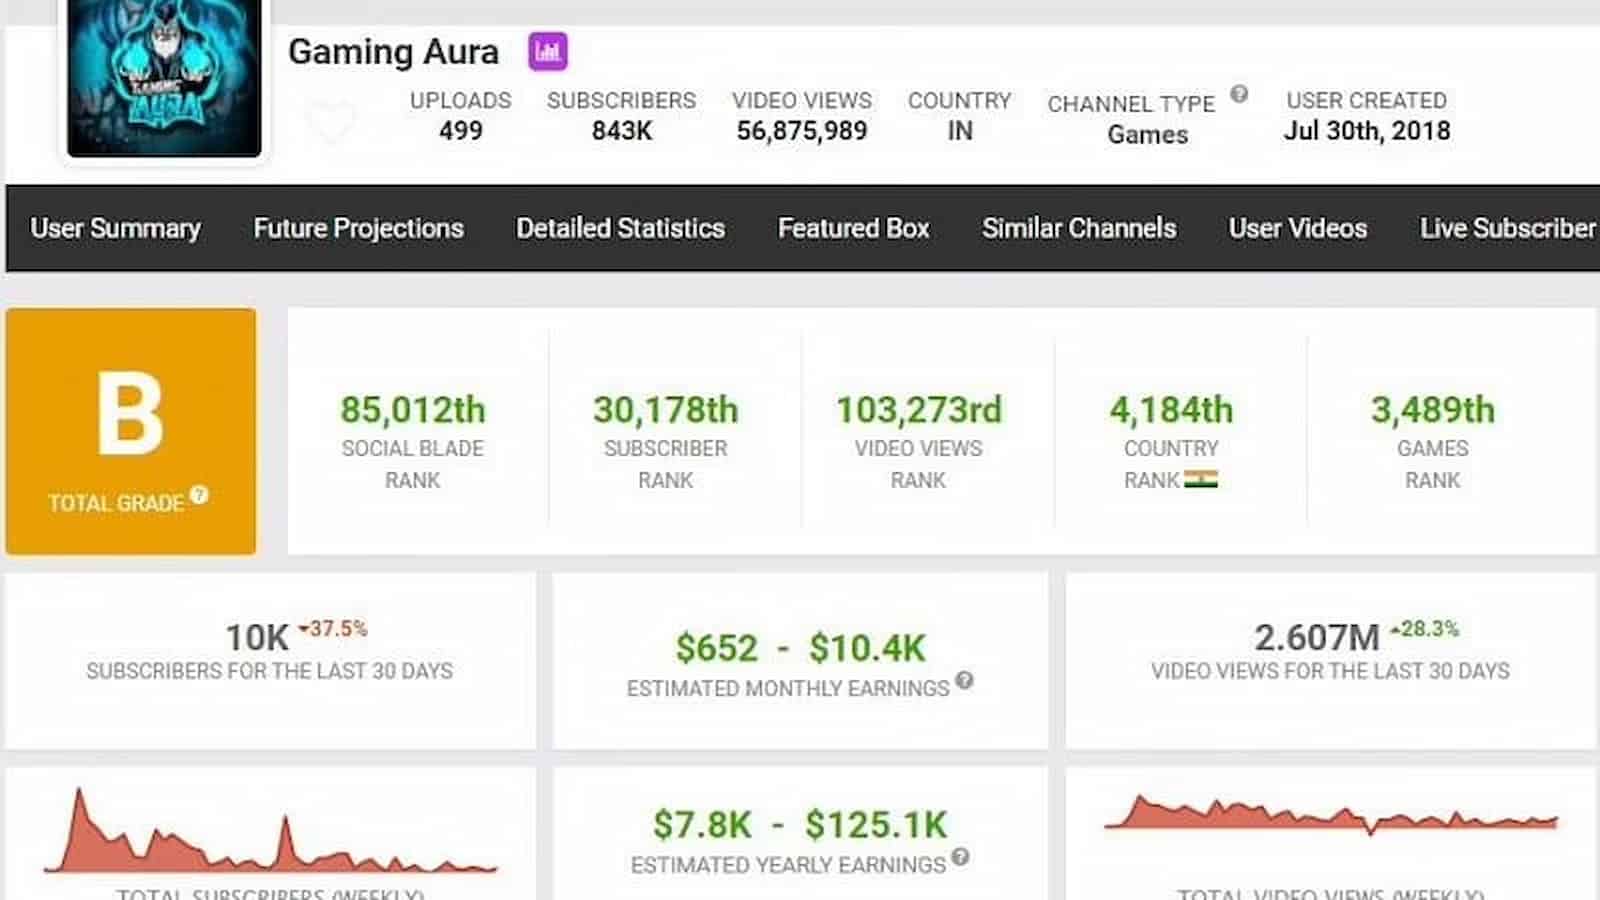This screenshot has width=1600, height=900.
Task: Click the -37.5% subscriber change
Action: 333,629
